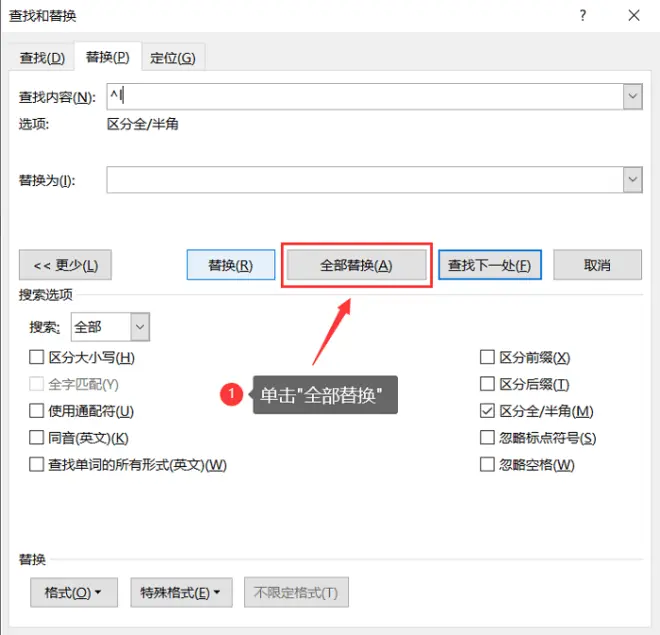Open the 格式(O) dropdown button
The image size is (660, 635).
(x=74, y=592)
